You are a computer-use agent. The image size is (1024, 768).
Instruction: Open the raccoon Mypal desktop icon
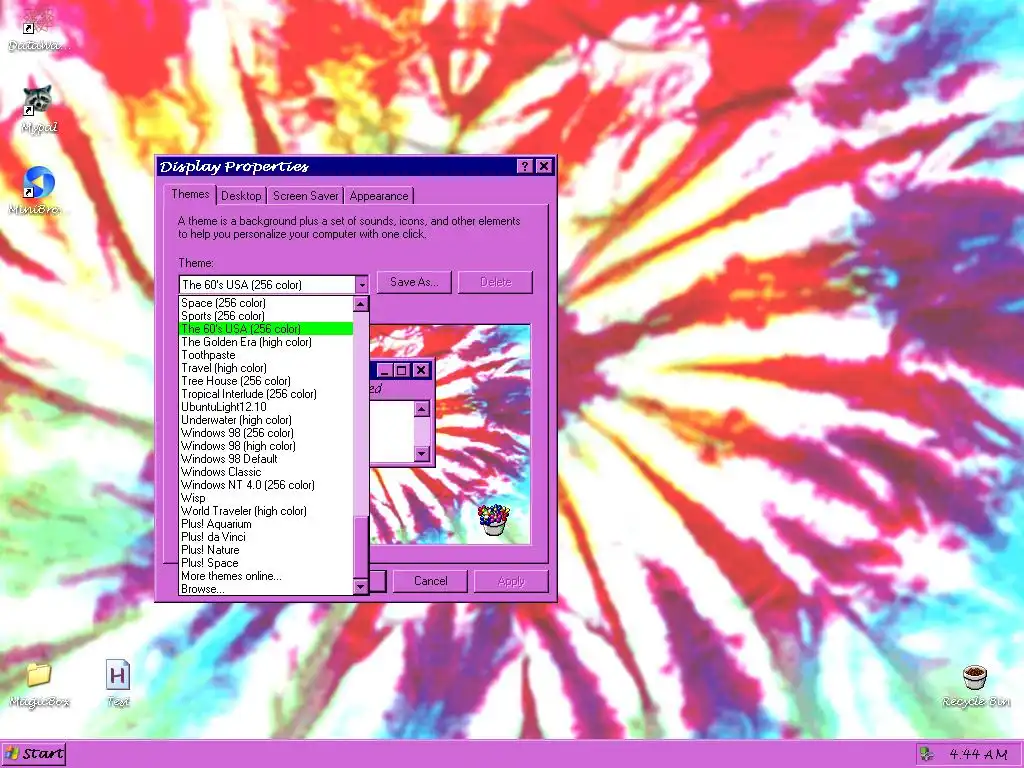click(39, 101)
